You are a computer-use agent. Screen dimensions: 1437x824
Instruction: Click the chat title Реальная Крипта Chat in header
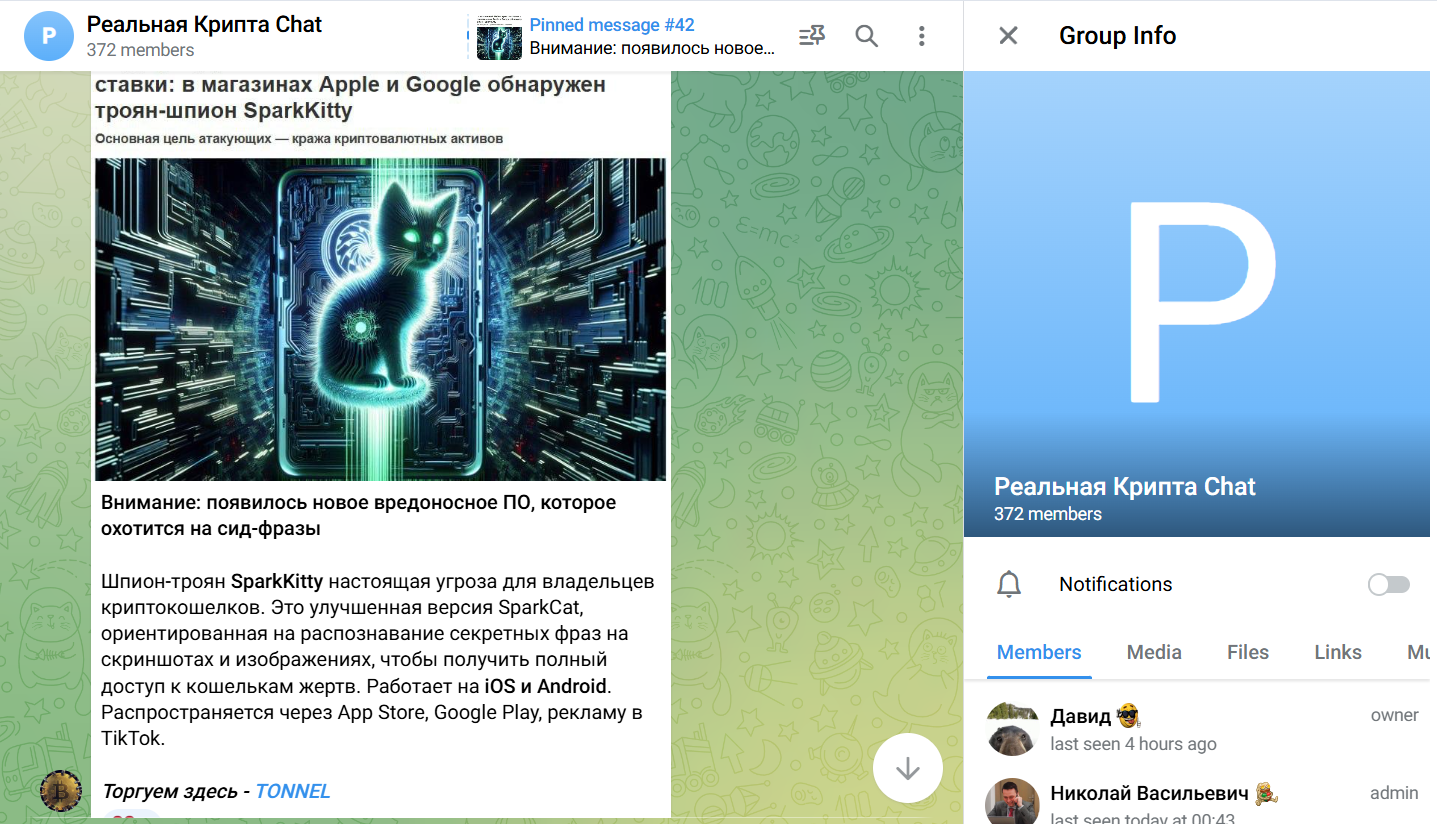(204, 24)
